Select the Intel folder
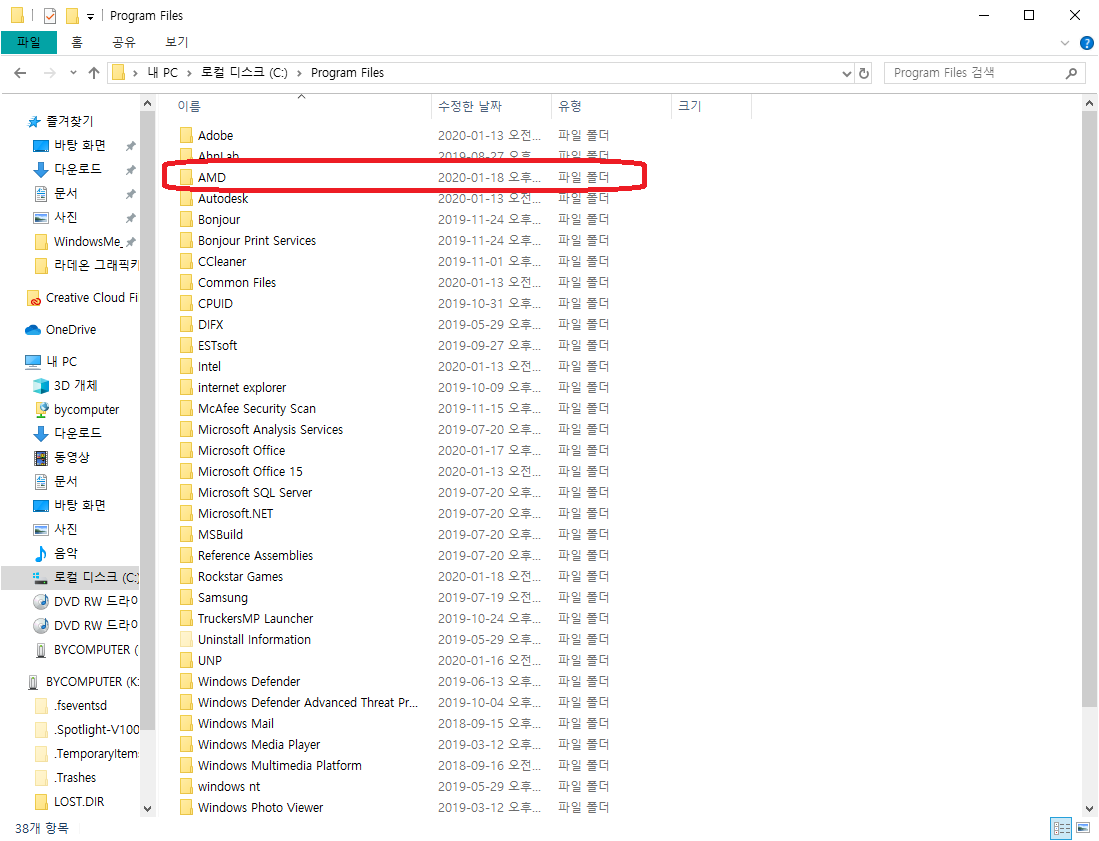1099x841 pixels. (x=209, y=367)
